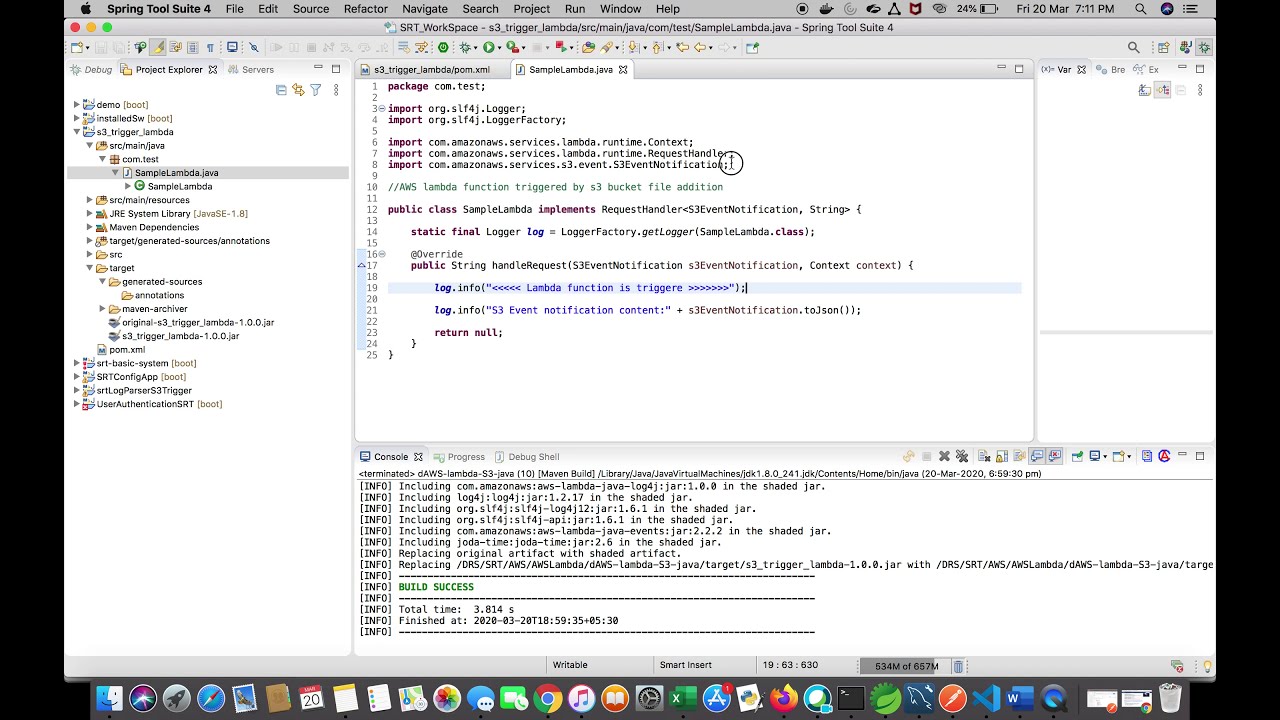
Task: Expand the Maven Dependencies node
Action: 90,227
